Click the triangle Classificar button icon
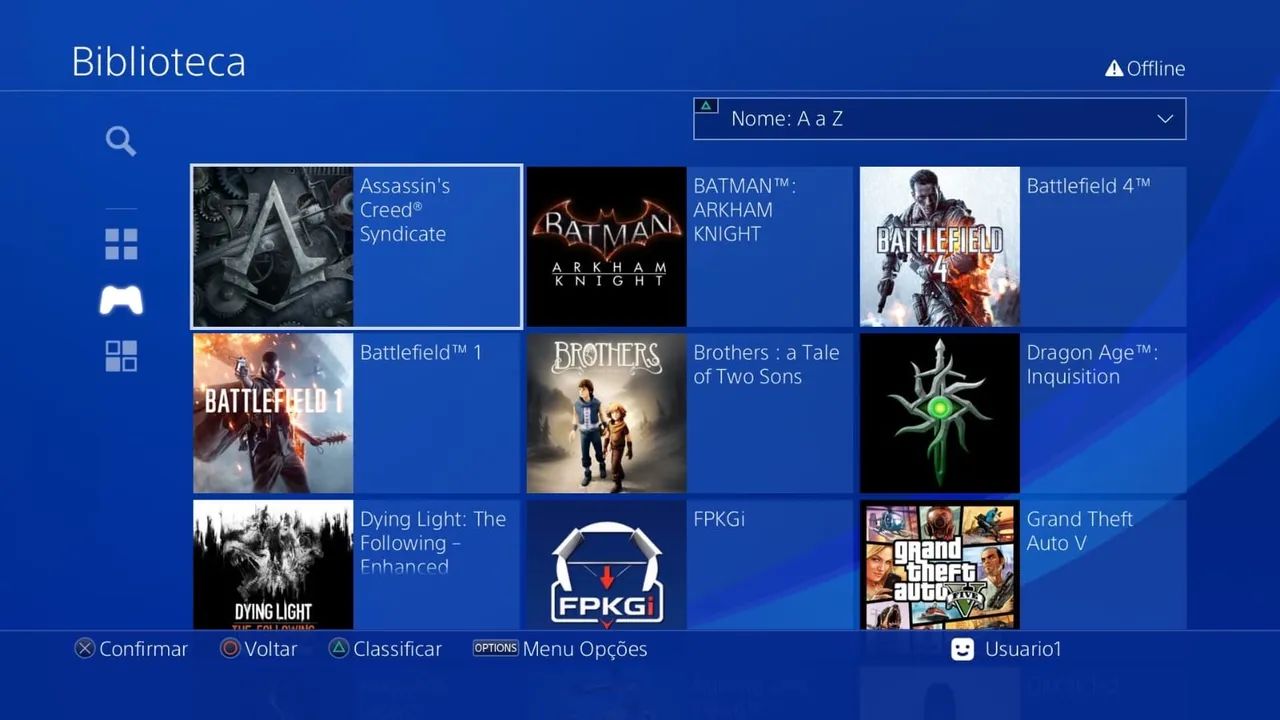Image resolution: width=1280 pixels, height=720 pixels. pyautogui.click(x=339, y=649)
